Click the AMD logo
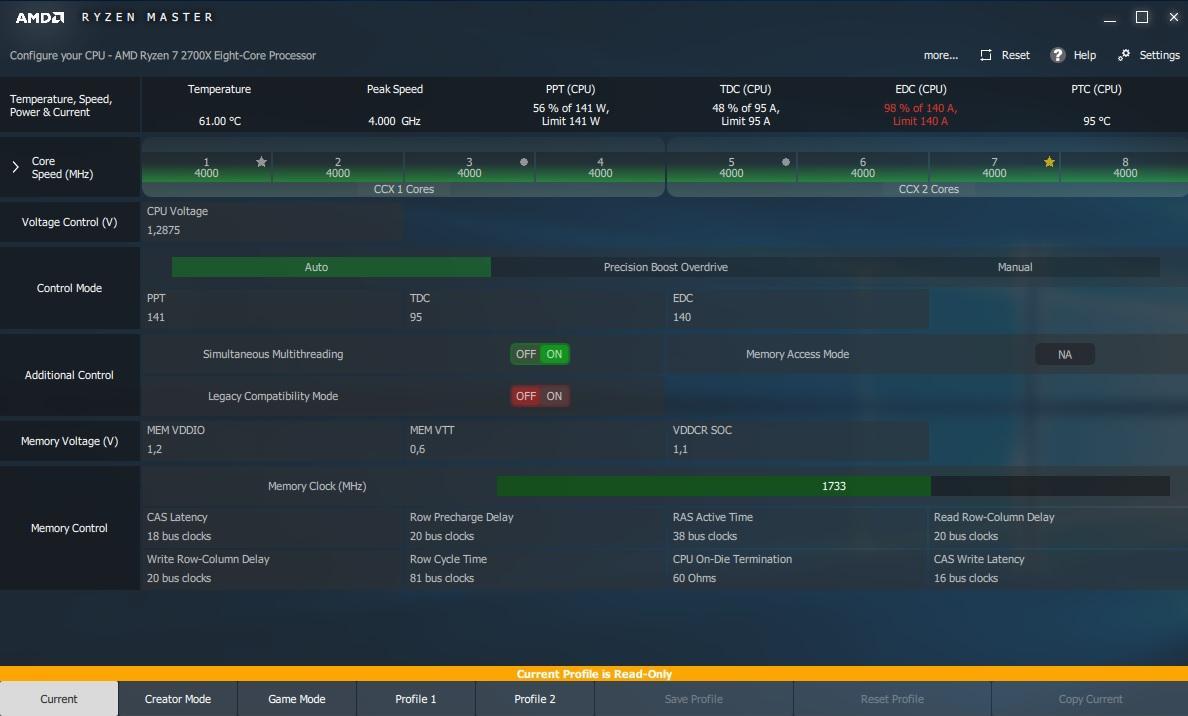Image resolution: width=1188 pixels, height=716 pixels. pyautogui.click(x=40, y=17)
